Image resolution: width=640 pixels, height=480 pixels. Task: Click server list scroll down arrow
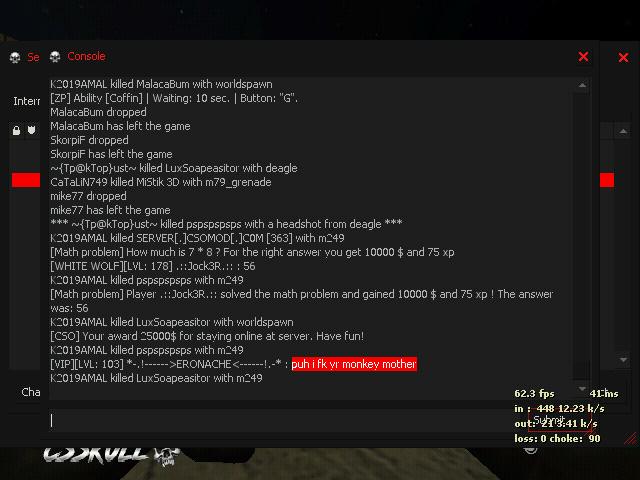pyautogui.click(x=623, y=360)
